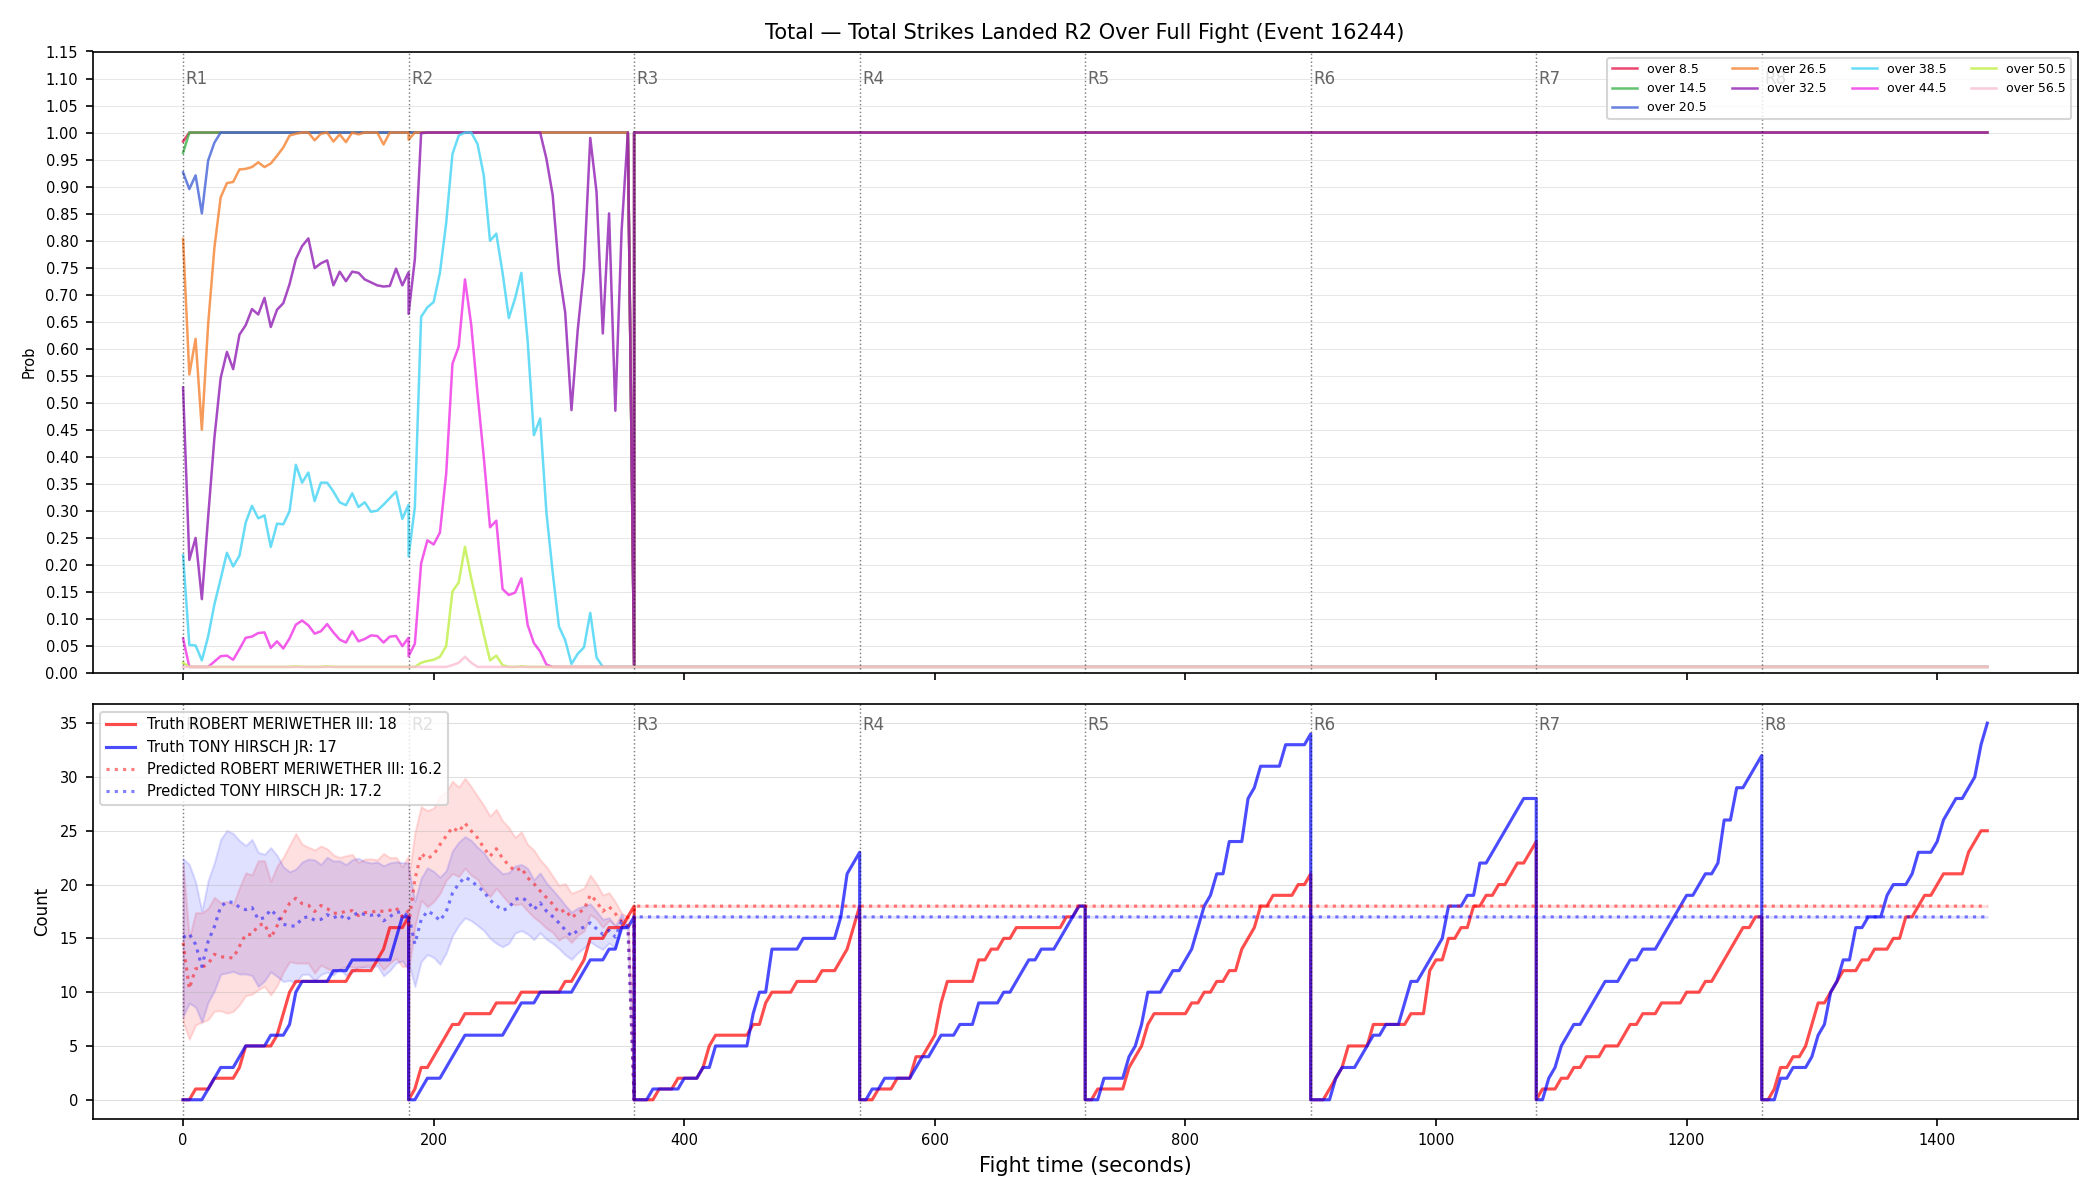Click the 10 tick label on the Count axis

[x=71, y=992]
